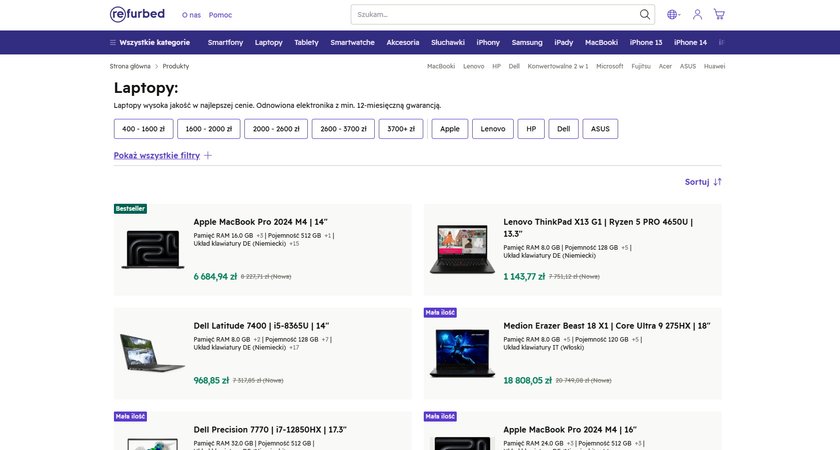Viewport: 840px width, 450px height.
Task: Filter by price 1600 - 2000 zł
Action: point(209,129)
